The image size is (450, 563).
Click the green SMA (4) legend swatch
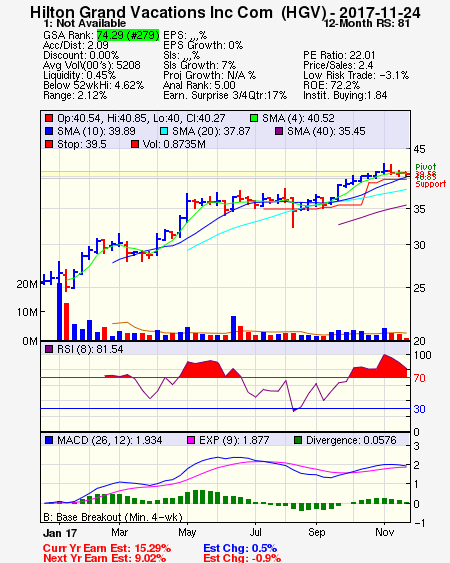(254, 118)
